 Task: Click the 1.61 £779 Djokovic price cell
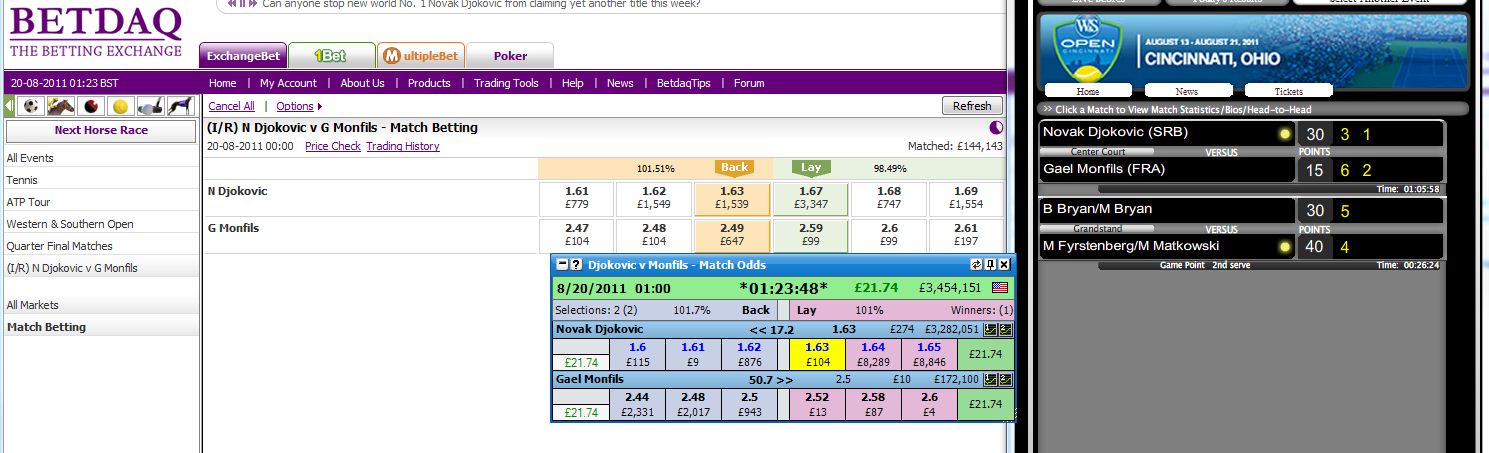coord(576,198)
